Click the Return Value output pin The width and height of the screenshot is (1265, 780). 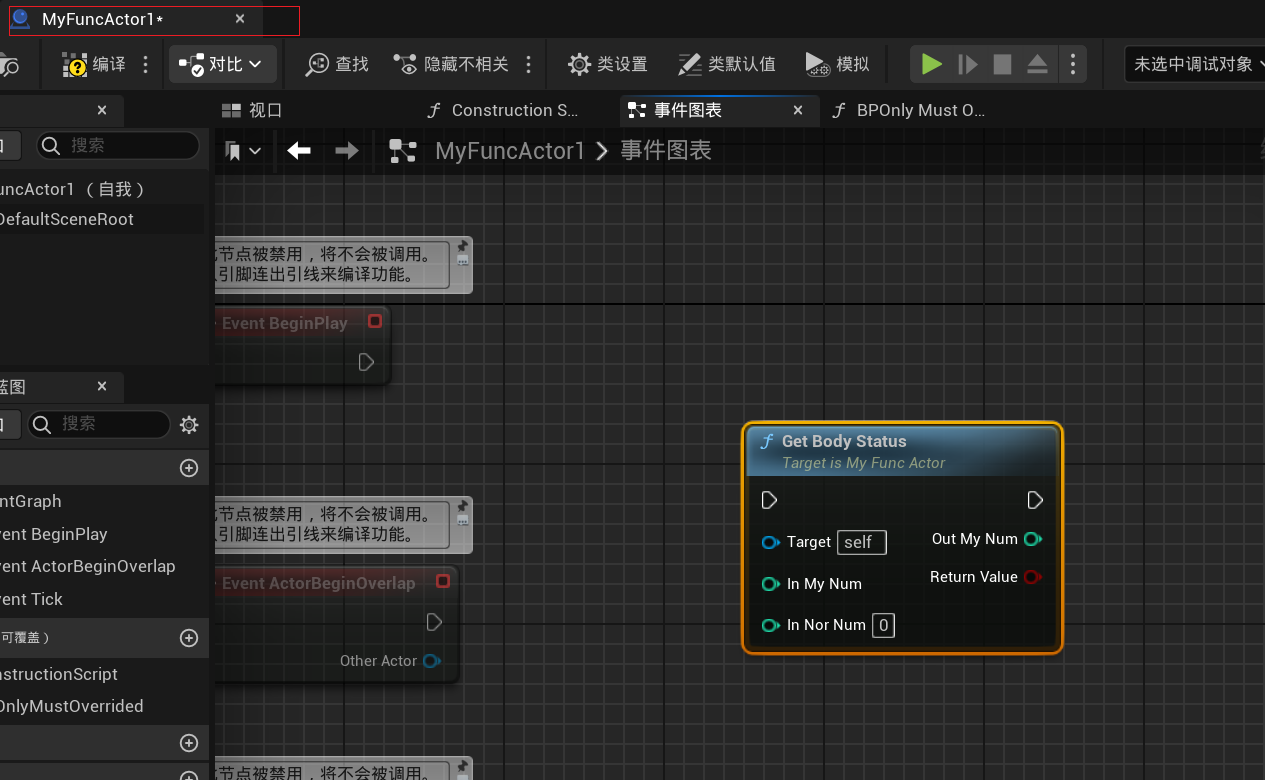tap(1033, 577)
